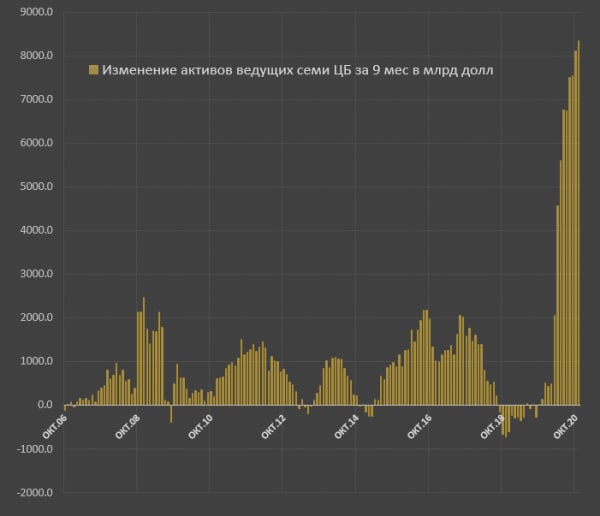The width and height of the screenshot is (600, 516).
Task: Click the x-axis label ОКТ.08
Action: (127, 427)
